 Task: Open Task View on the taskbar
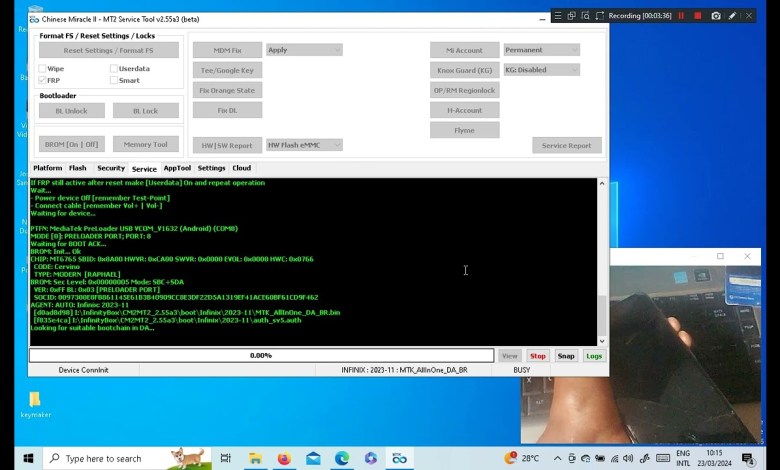[x=225, y=458]
